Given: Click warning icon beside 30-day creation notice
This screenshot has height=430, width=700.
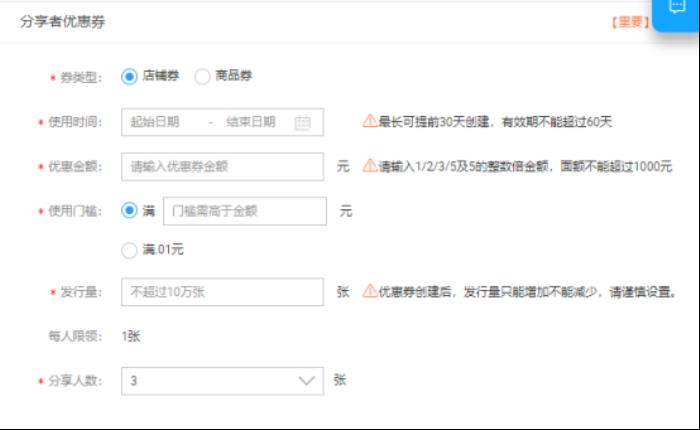Looking at the screenshot, I should (x=370, y=121).
